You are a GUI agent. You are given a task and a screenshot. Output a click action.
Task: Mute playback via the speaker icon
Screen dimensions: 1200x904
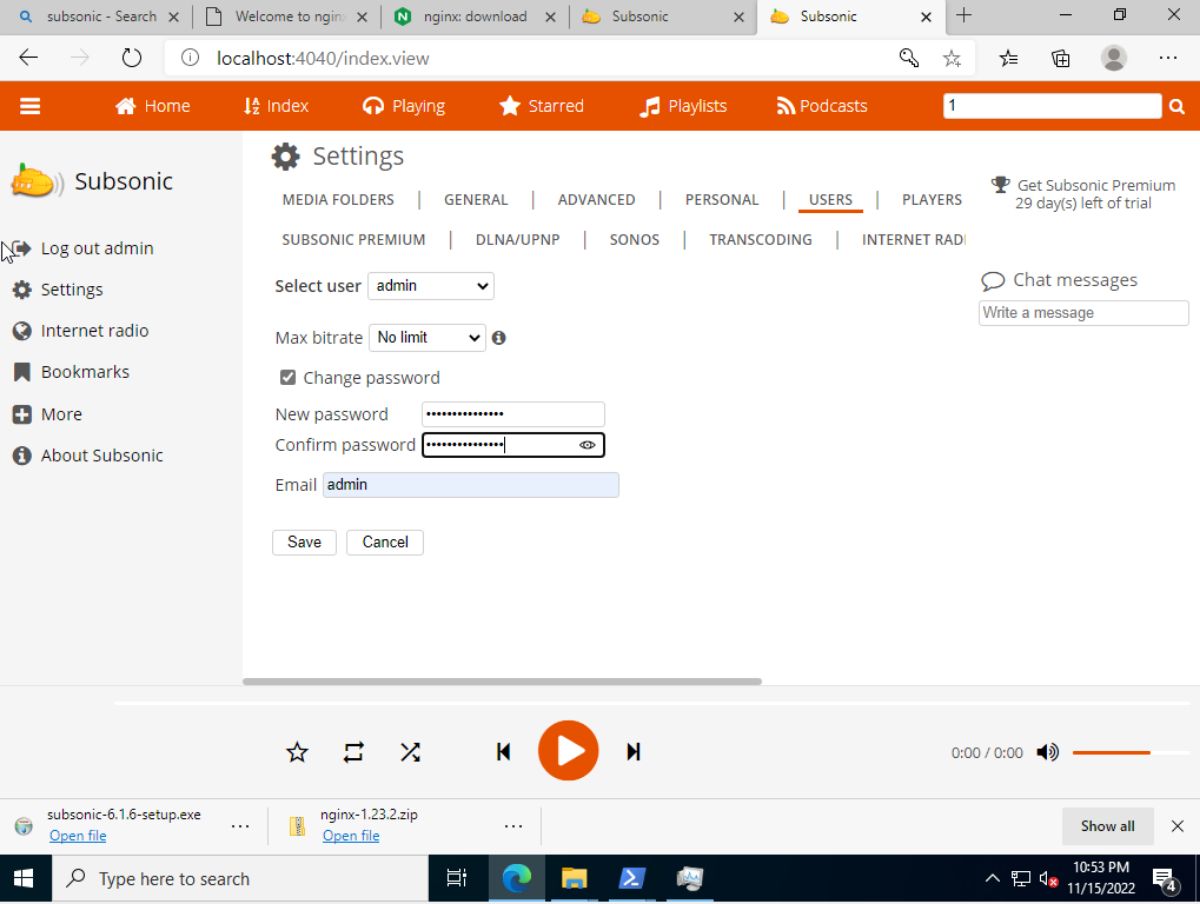(x=1047, y=752)
